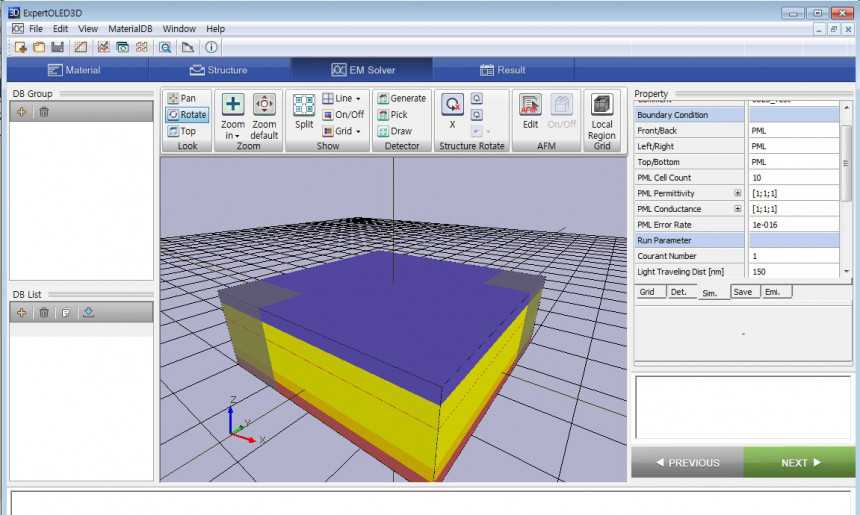Click the Property panel scroll down arrow
The height and width of the screenshot is (515, 860).
[846, 271]
